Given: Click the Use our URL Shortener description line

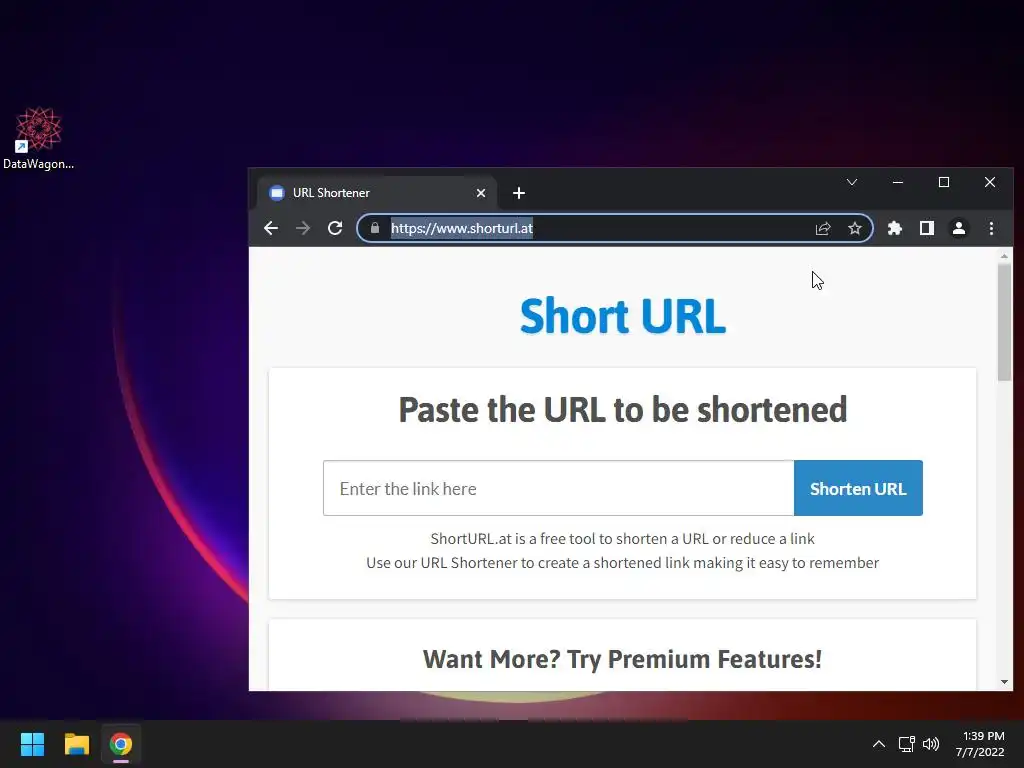Looking at the screenshot, I should tap(622, 563).
